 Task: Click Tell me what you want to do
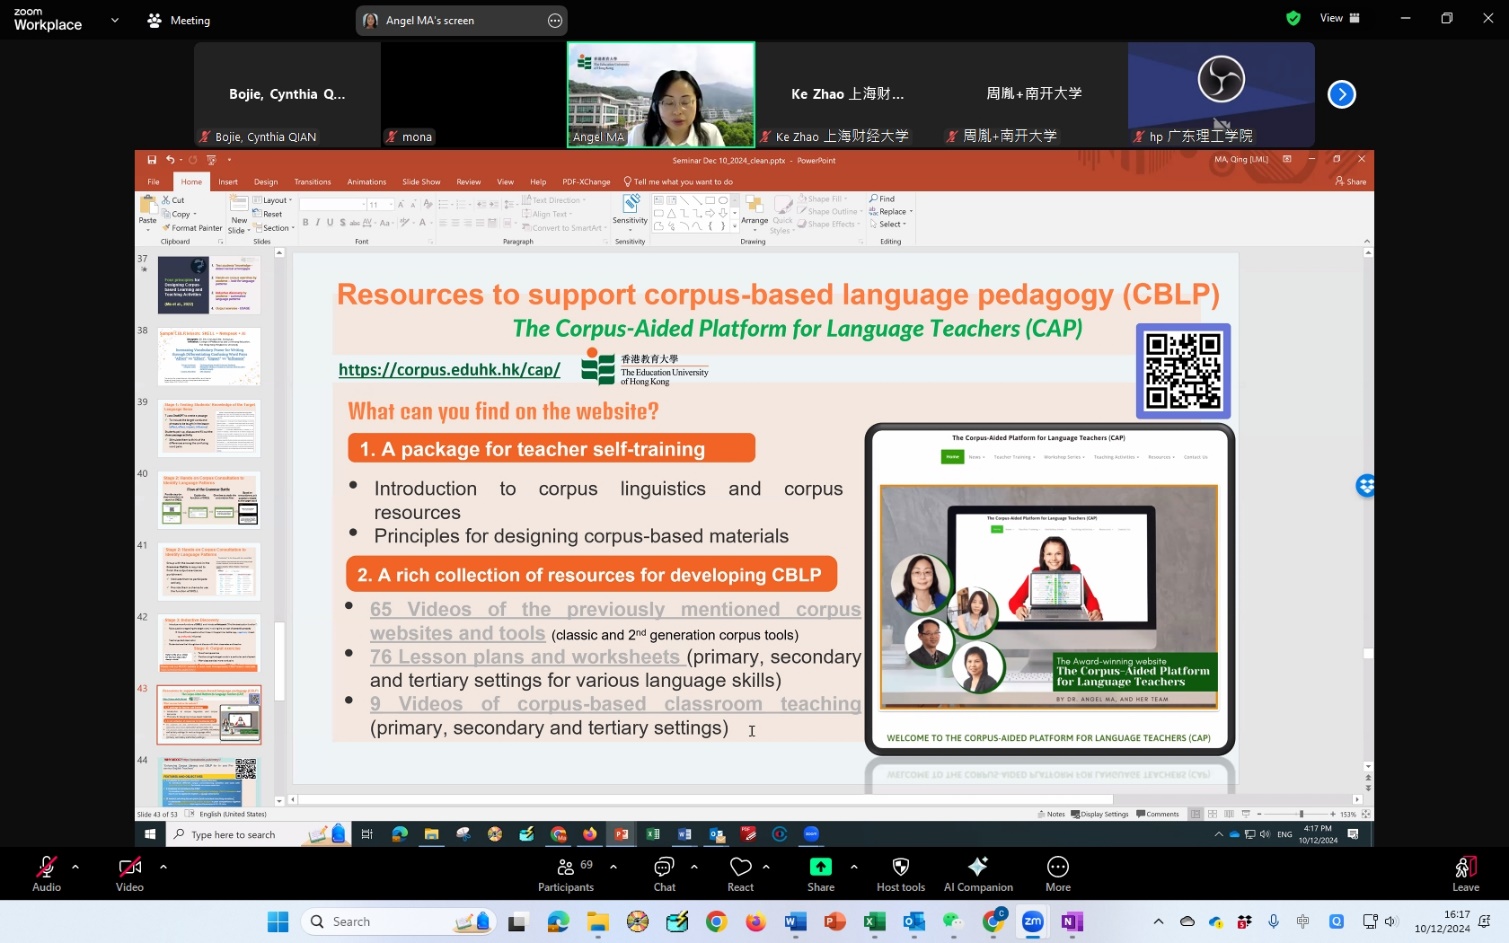click(678, 182)
